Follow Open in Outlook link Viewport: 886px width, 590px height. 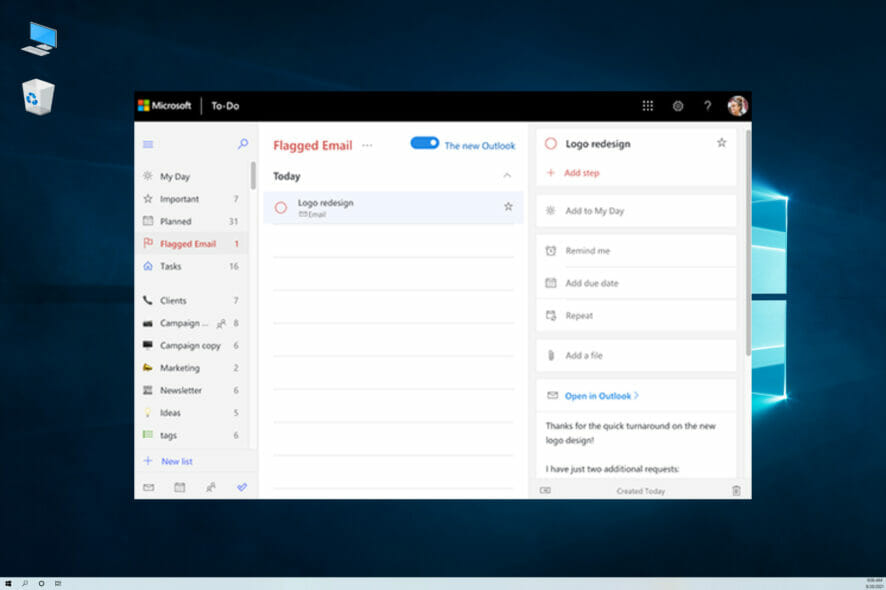(x=602, y=396)
